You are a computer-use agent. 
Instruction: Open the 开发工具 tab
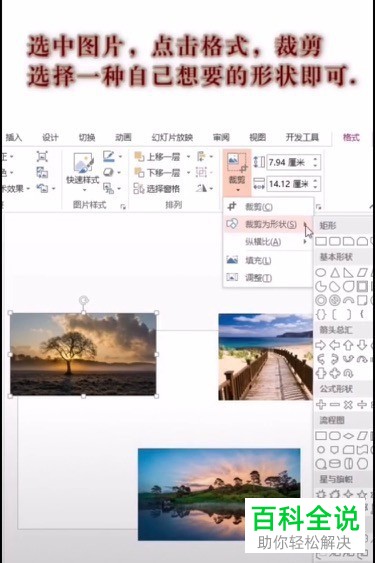coord(302,138)
